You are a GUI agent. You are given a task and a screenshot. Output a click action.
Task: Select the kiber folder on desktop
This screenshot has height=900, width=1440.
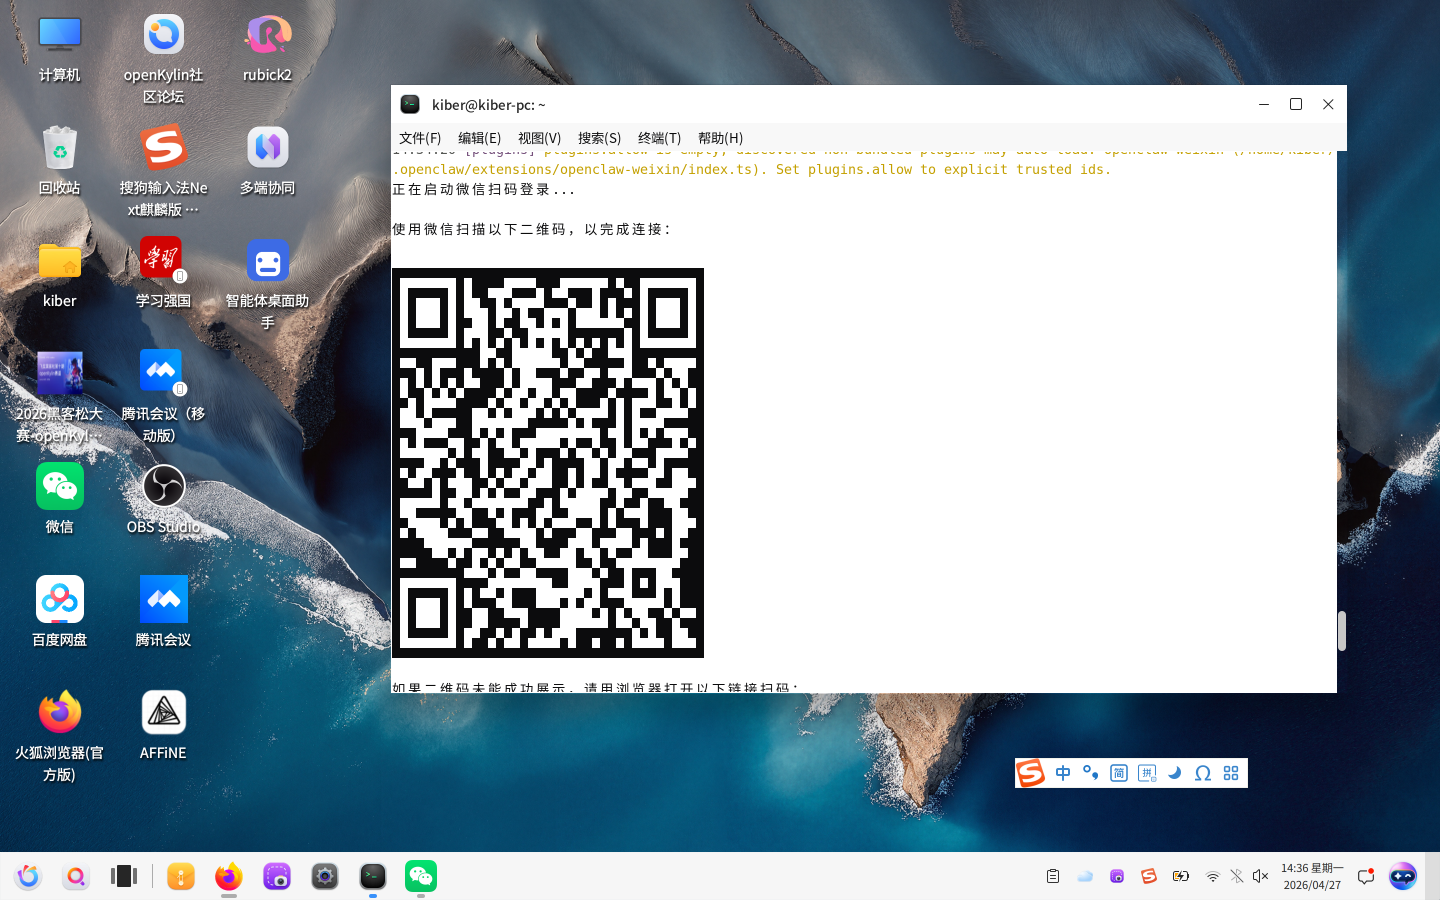coord(59,274)
